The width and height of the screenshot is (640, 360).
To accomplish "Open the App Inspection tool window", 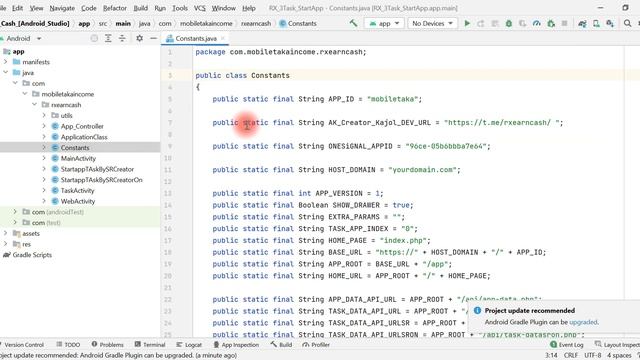I will click(x=236, y=345).
